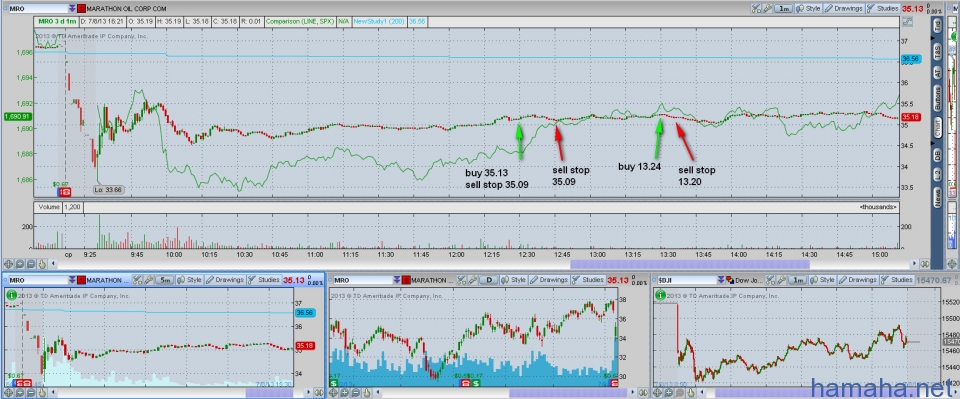Open the Style menu of the main chart
The height and width of the screenshot is (399, 960).
tap(808, 9)
